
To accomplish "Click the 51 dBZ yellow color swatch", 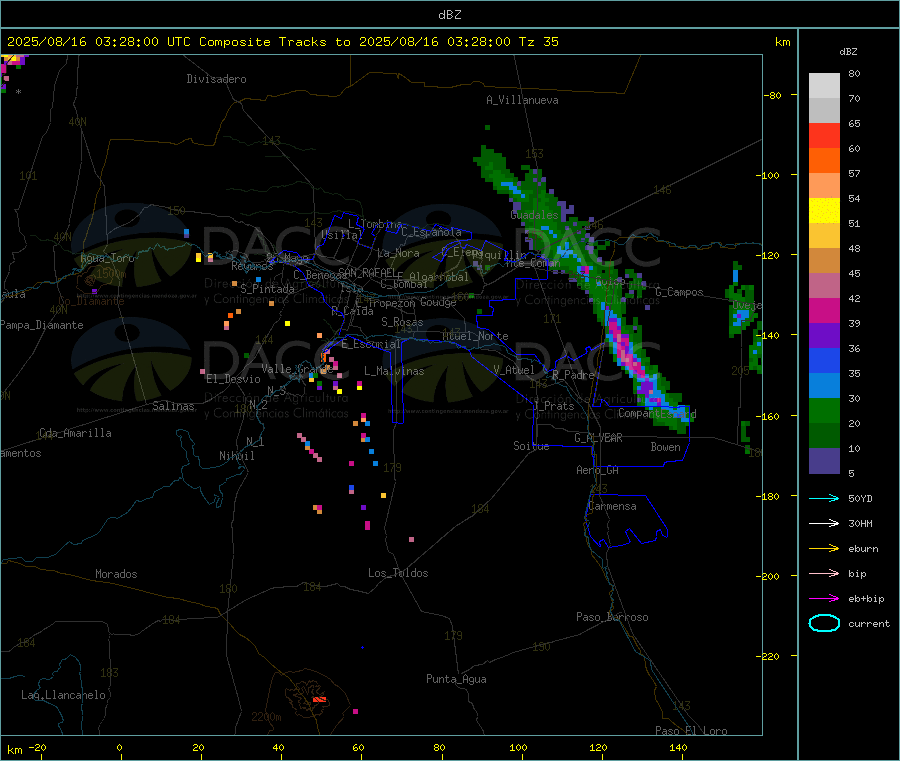I will pyautogui.click(x=824, y=211).
